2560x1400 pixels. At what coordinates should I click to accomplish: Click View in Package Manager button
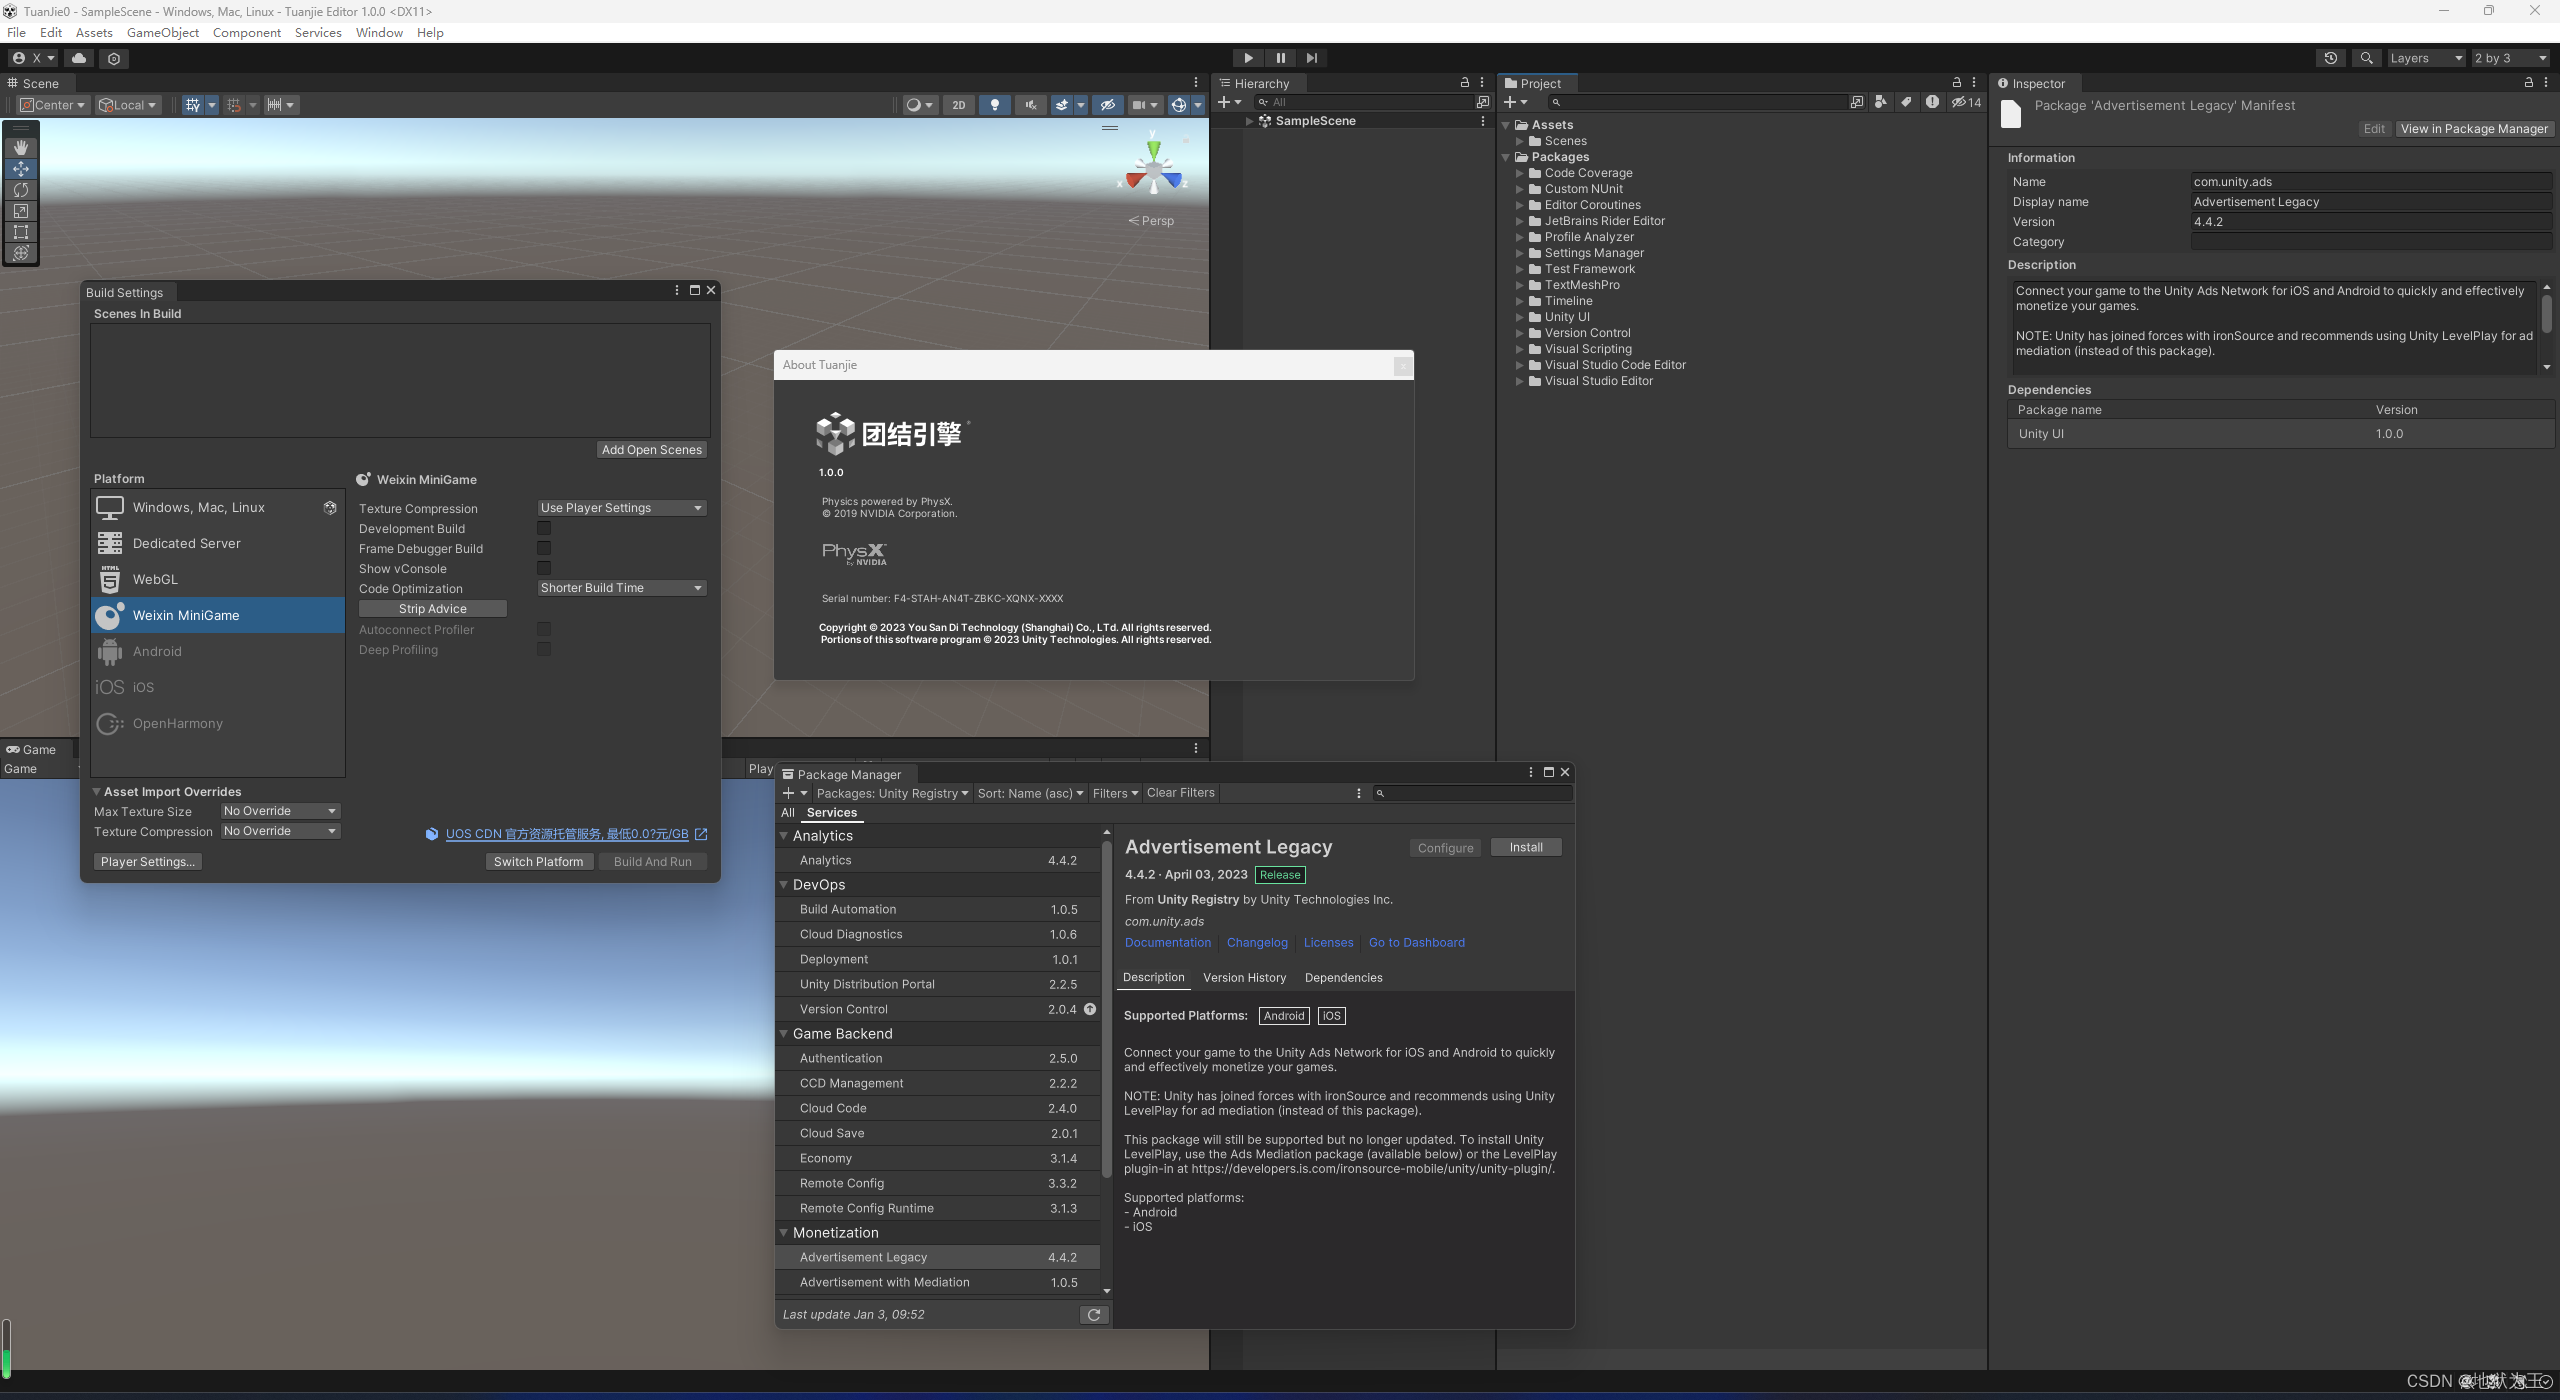[2474, 129]
